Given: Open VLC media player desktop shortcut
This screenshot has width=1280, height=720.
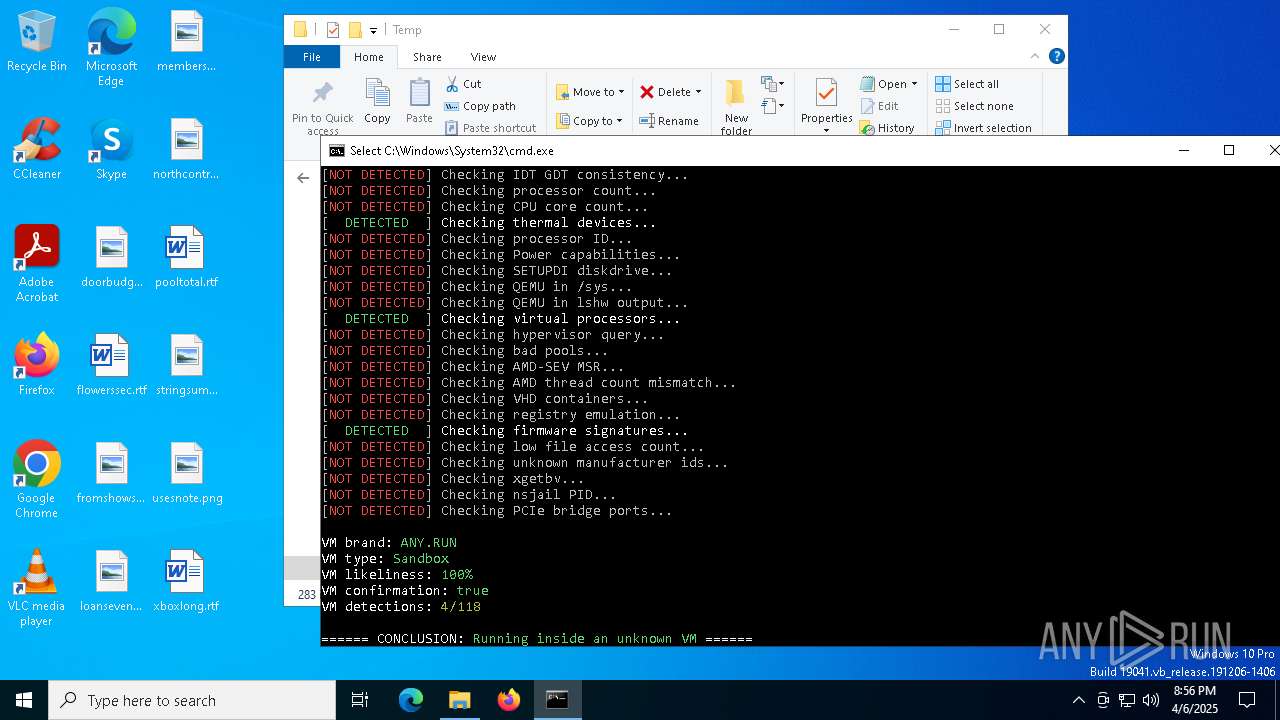Looking at the screenshot, I should point(37,588).
